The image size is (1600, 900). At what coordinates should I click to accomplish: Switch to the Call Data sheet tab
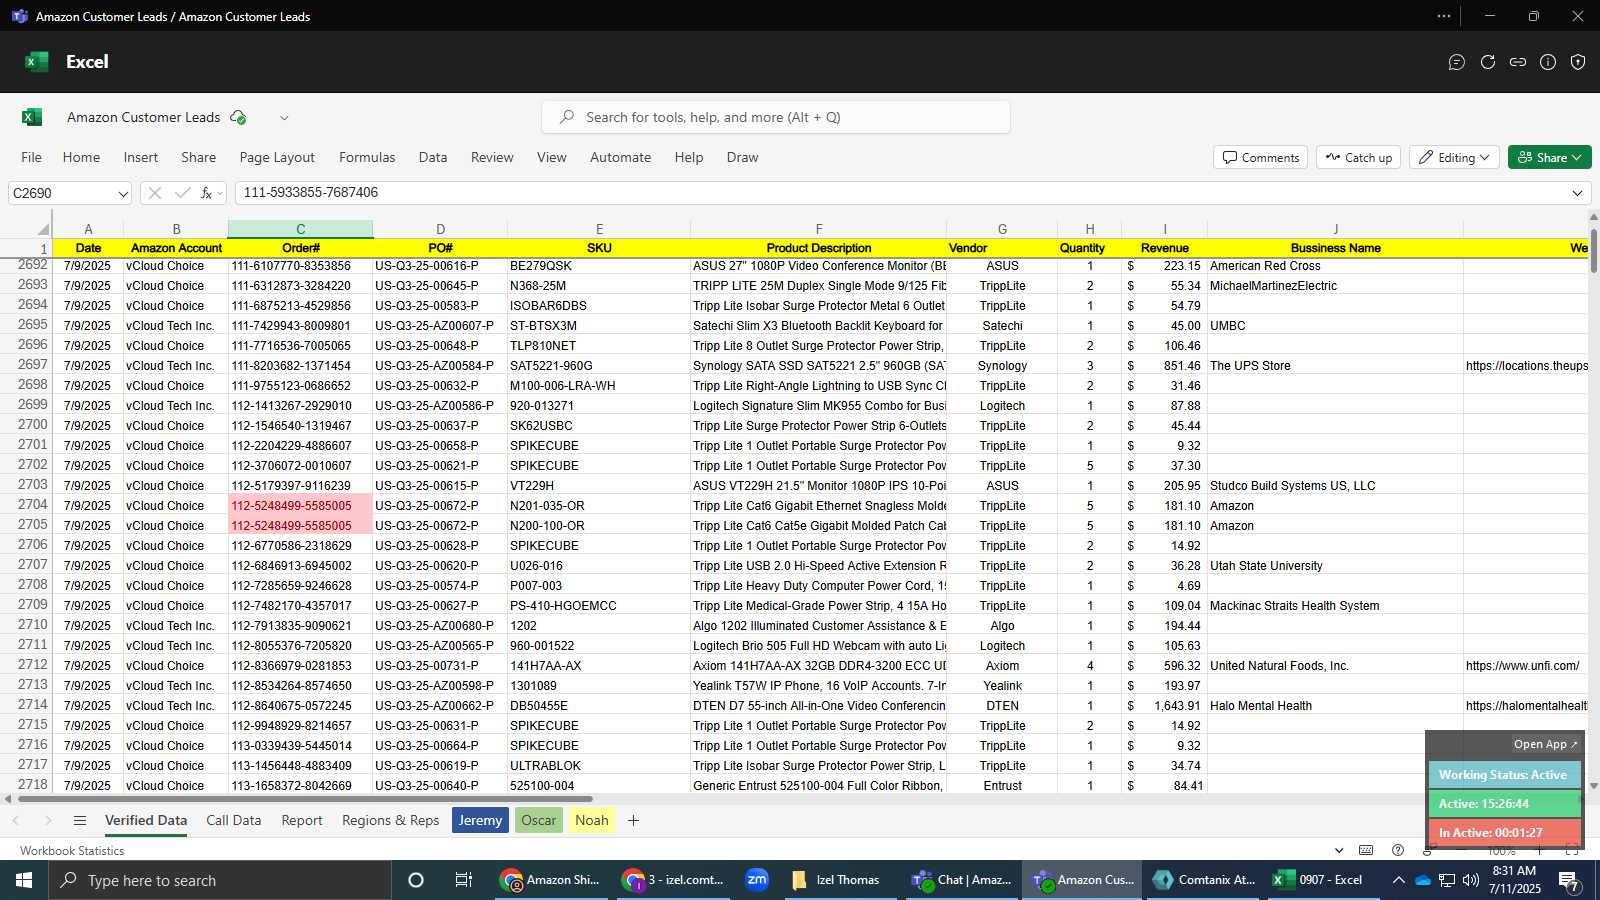(233, 820)
